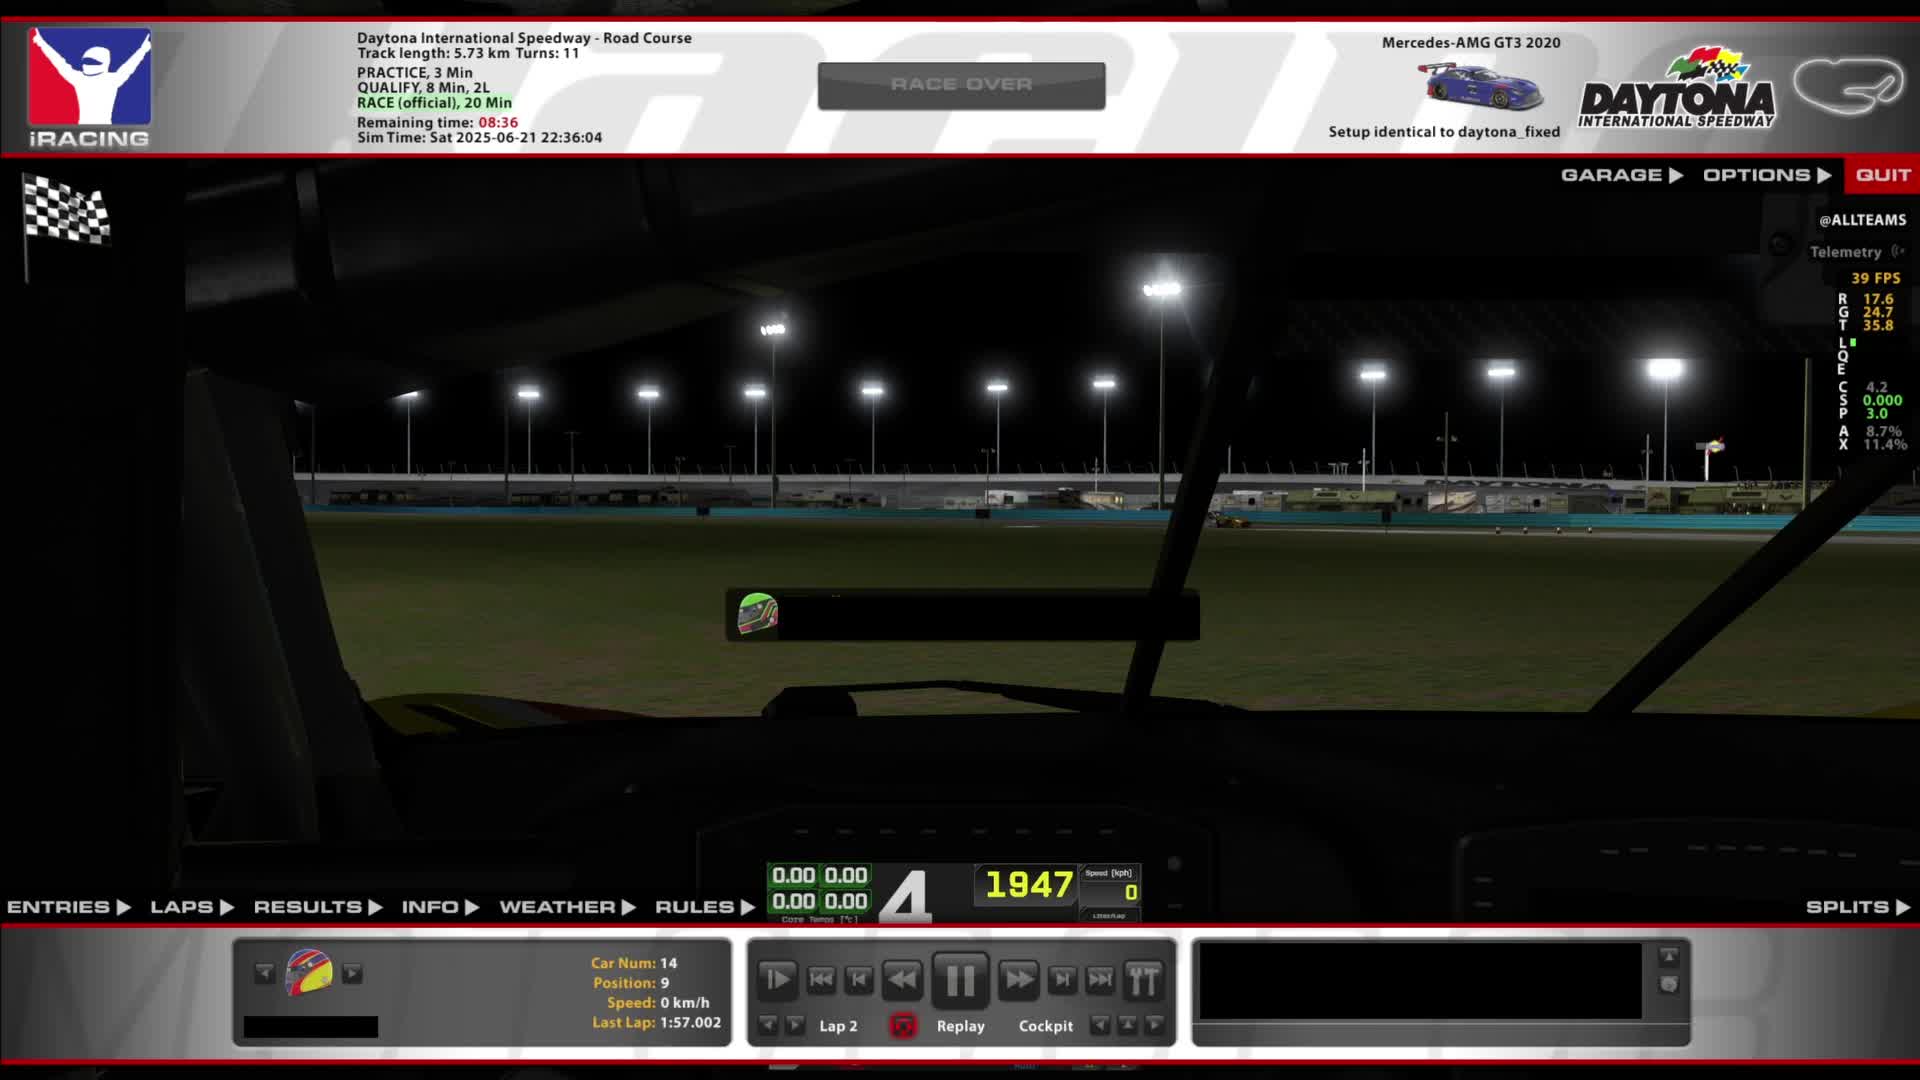Expand the RESULTS panel
The height and width of the screenshot is (1080, 1920).
[317, 907]
